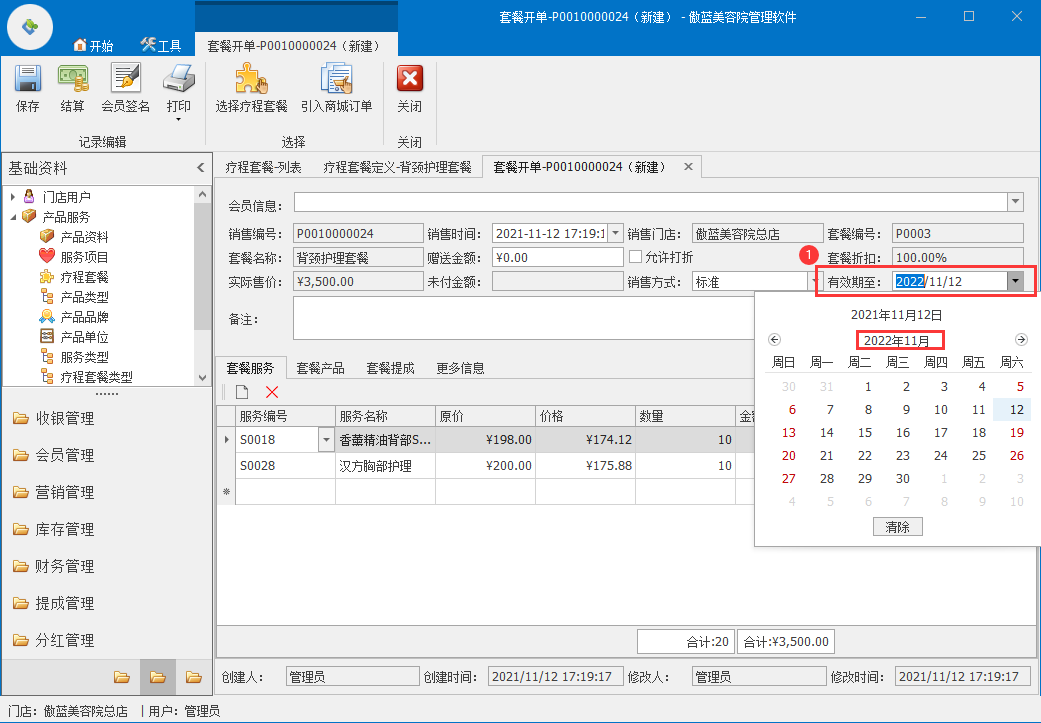The height and width of the screenshot is (723, 1041).
Task: Click the Clear (清除) calendar button
Action: pos(897,527)
